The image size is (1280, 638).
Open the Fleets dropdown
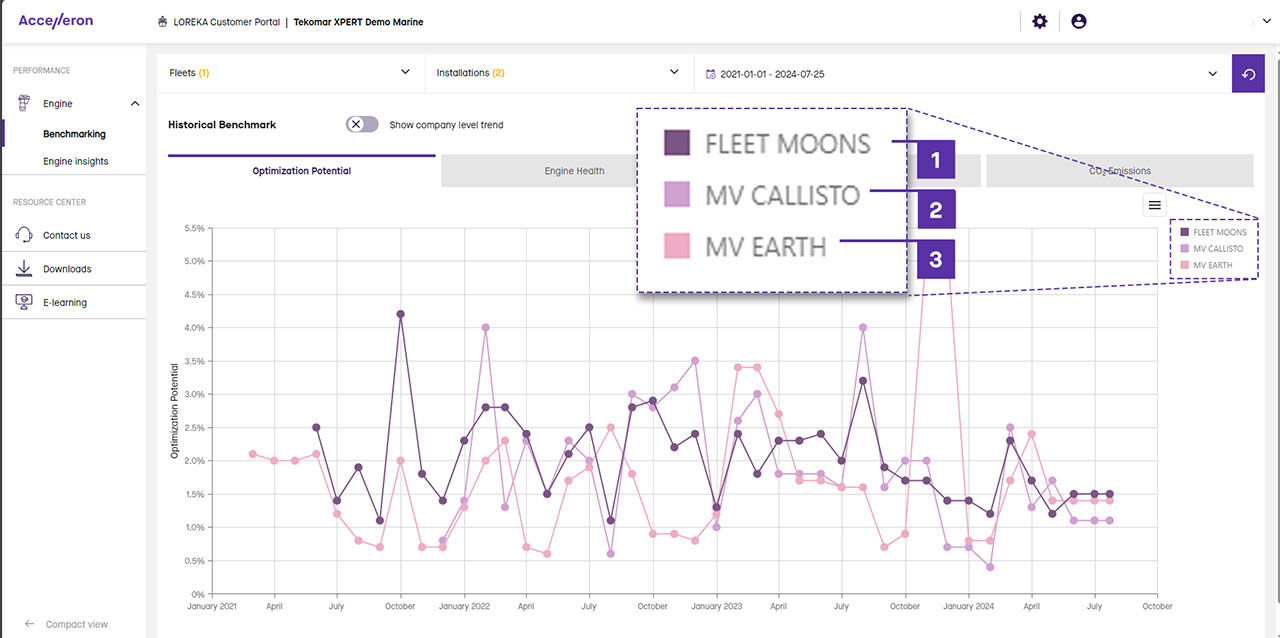pyautogui.click(x=290, y=73)
